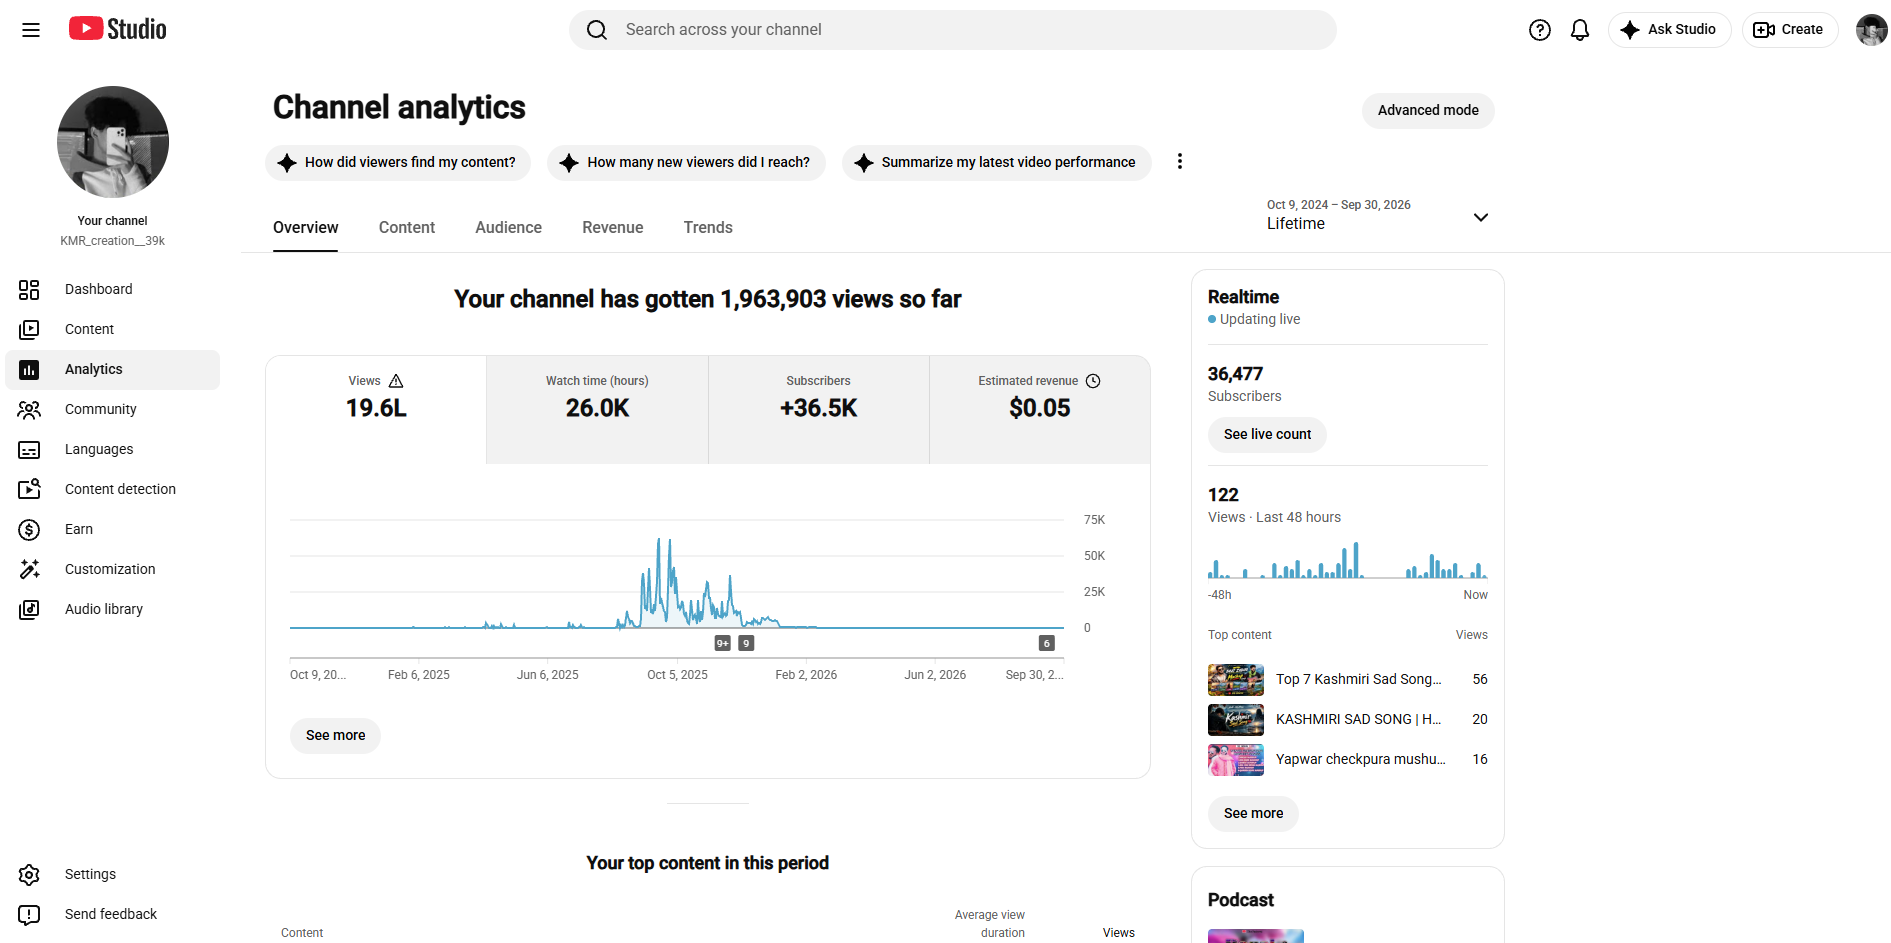The height and width of the screenshot is (943, 1891).
Task: Click See more in Realtime panel
Action: pos(1253,813)
